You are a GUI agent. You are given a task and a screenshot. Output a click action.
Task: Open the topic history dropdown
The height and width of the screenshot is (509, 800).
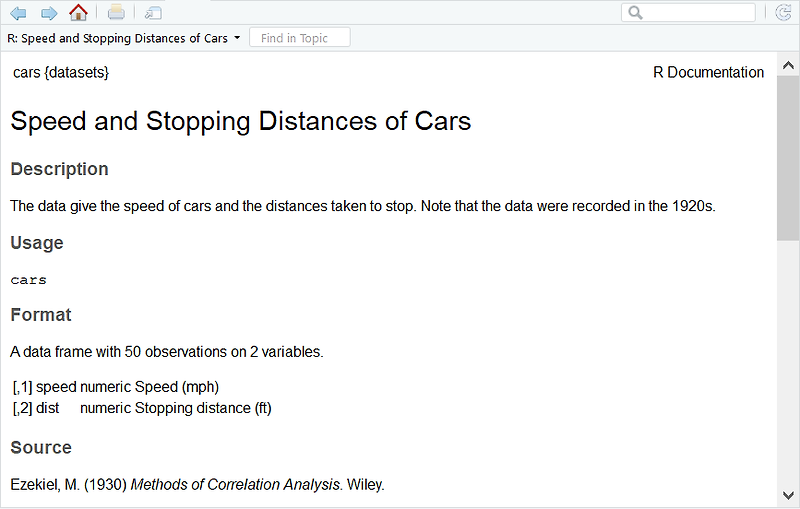pos(123,38)
